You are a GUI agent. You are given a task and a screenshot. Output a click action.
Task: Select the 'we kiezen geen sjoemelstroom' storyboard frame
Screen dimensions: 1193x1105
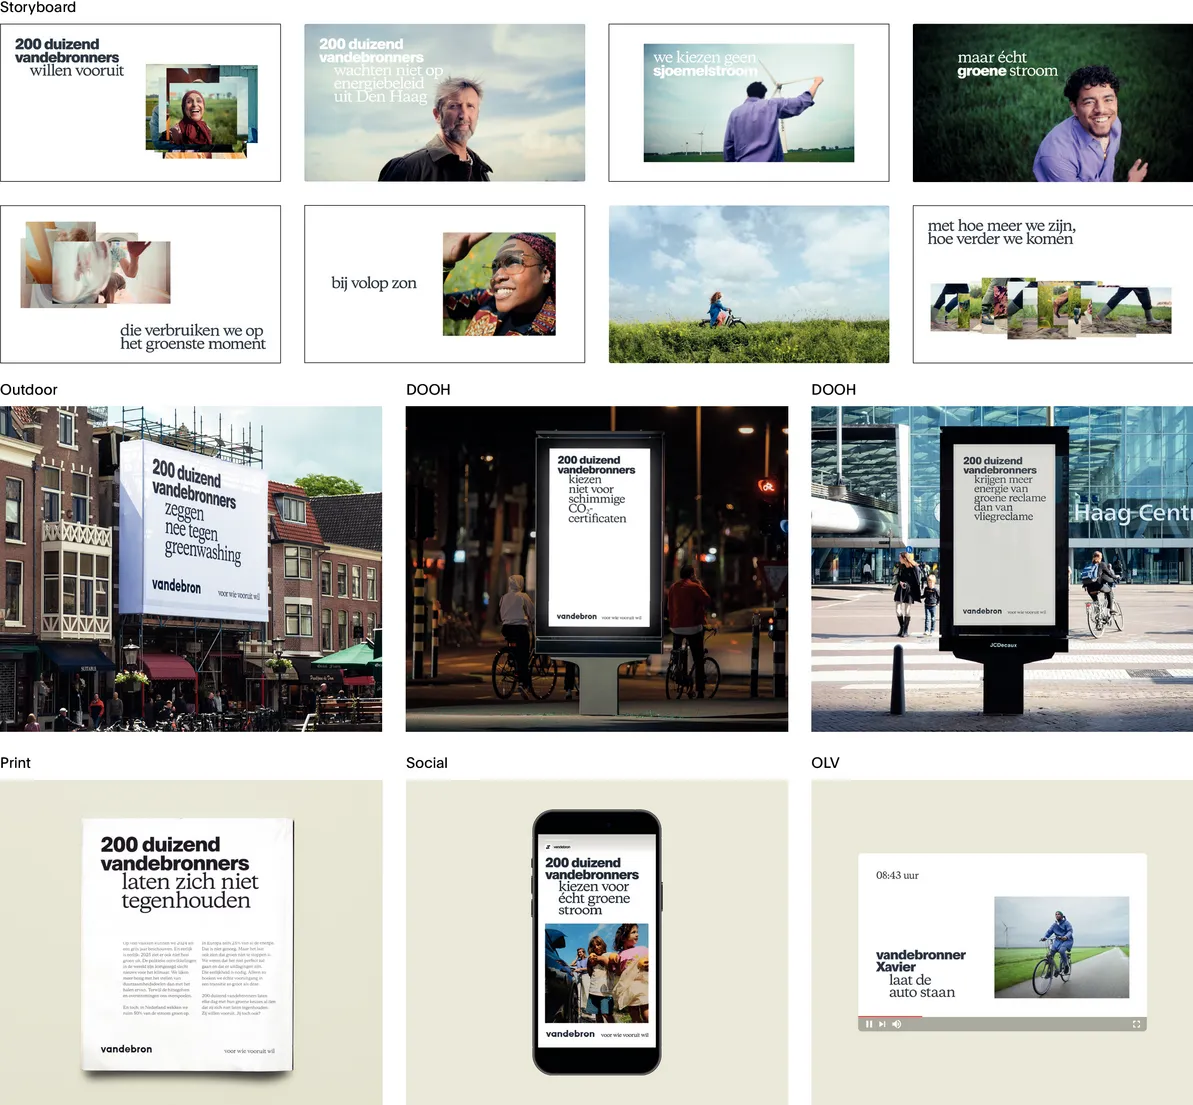749,103
